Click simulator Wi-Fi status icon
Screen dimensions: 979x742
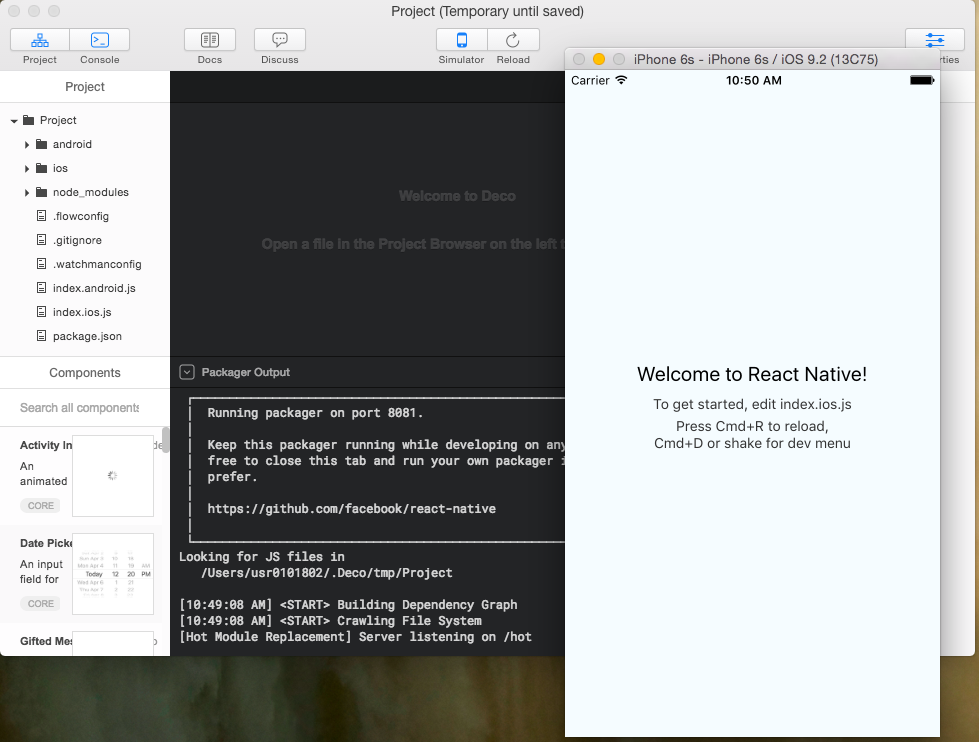[621, 80]
